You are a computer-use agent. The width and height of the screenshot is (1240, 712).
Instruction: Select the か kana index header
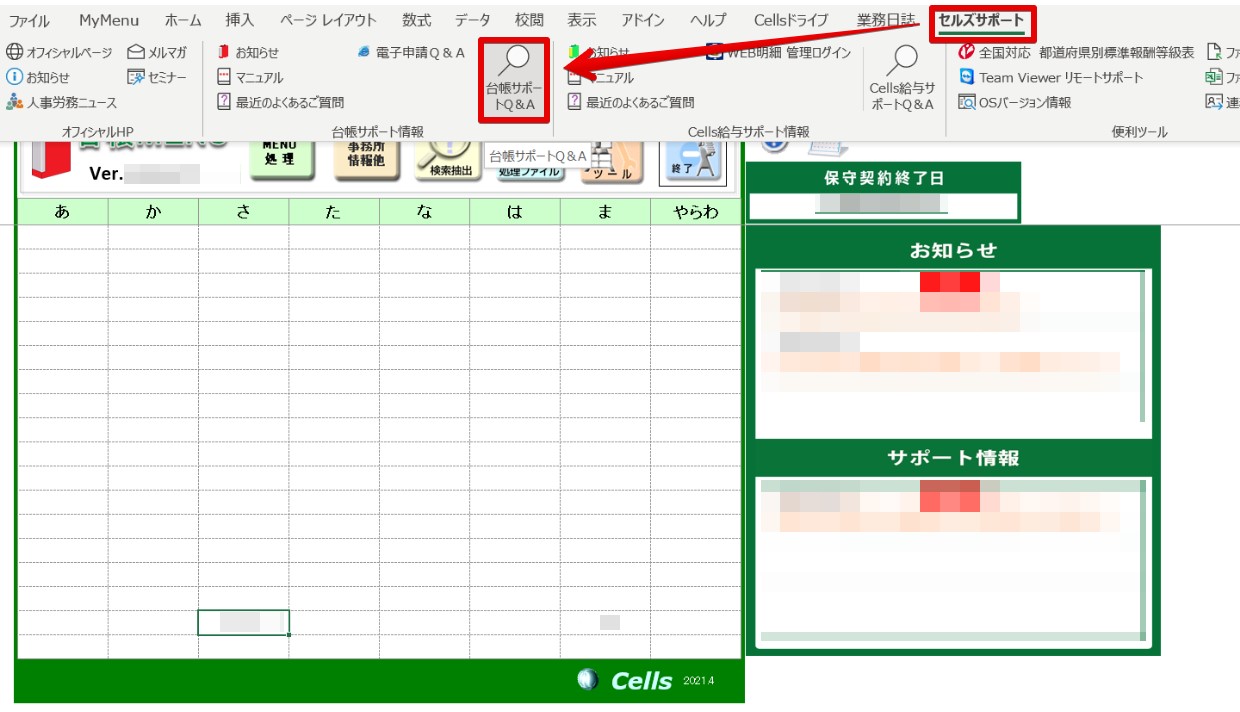point(153,212)
